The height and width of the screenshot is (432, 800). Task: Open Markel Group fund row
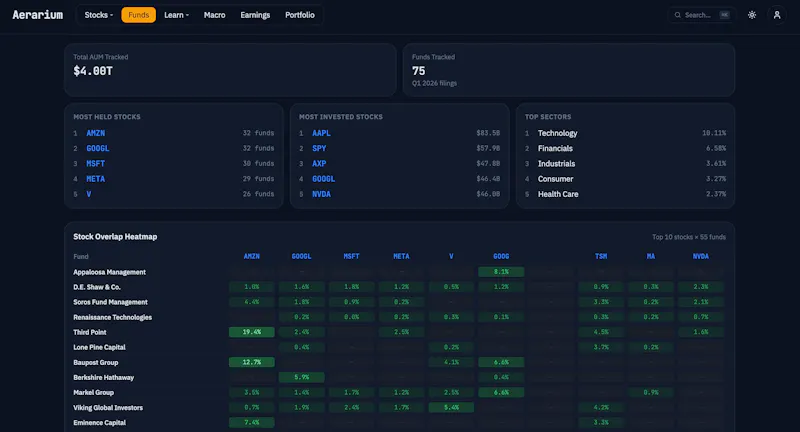coord(93,393)
